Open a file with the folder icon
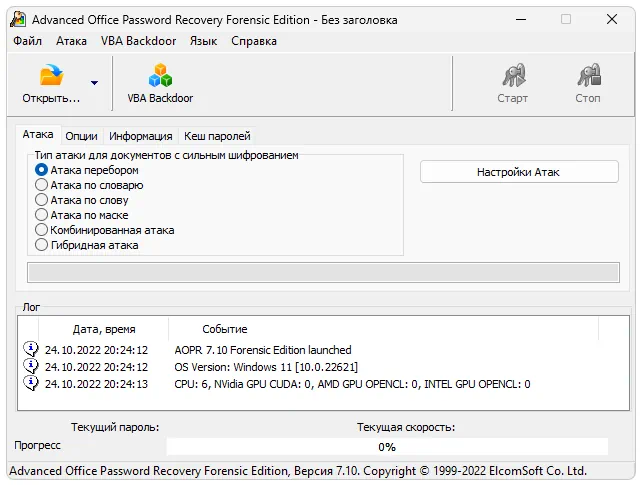The height and width of the screenshot is (485, 641). click(x=51, y=75)
